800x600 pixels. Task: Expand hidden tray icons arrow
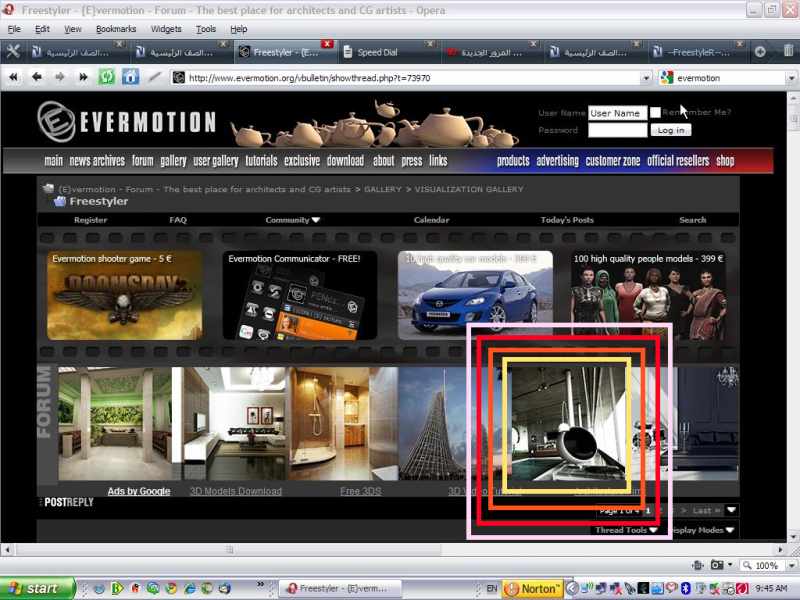click(572, 588)
